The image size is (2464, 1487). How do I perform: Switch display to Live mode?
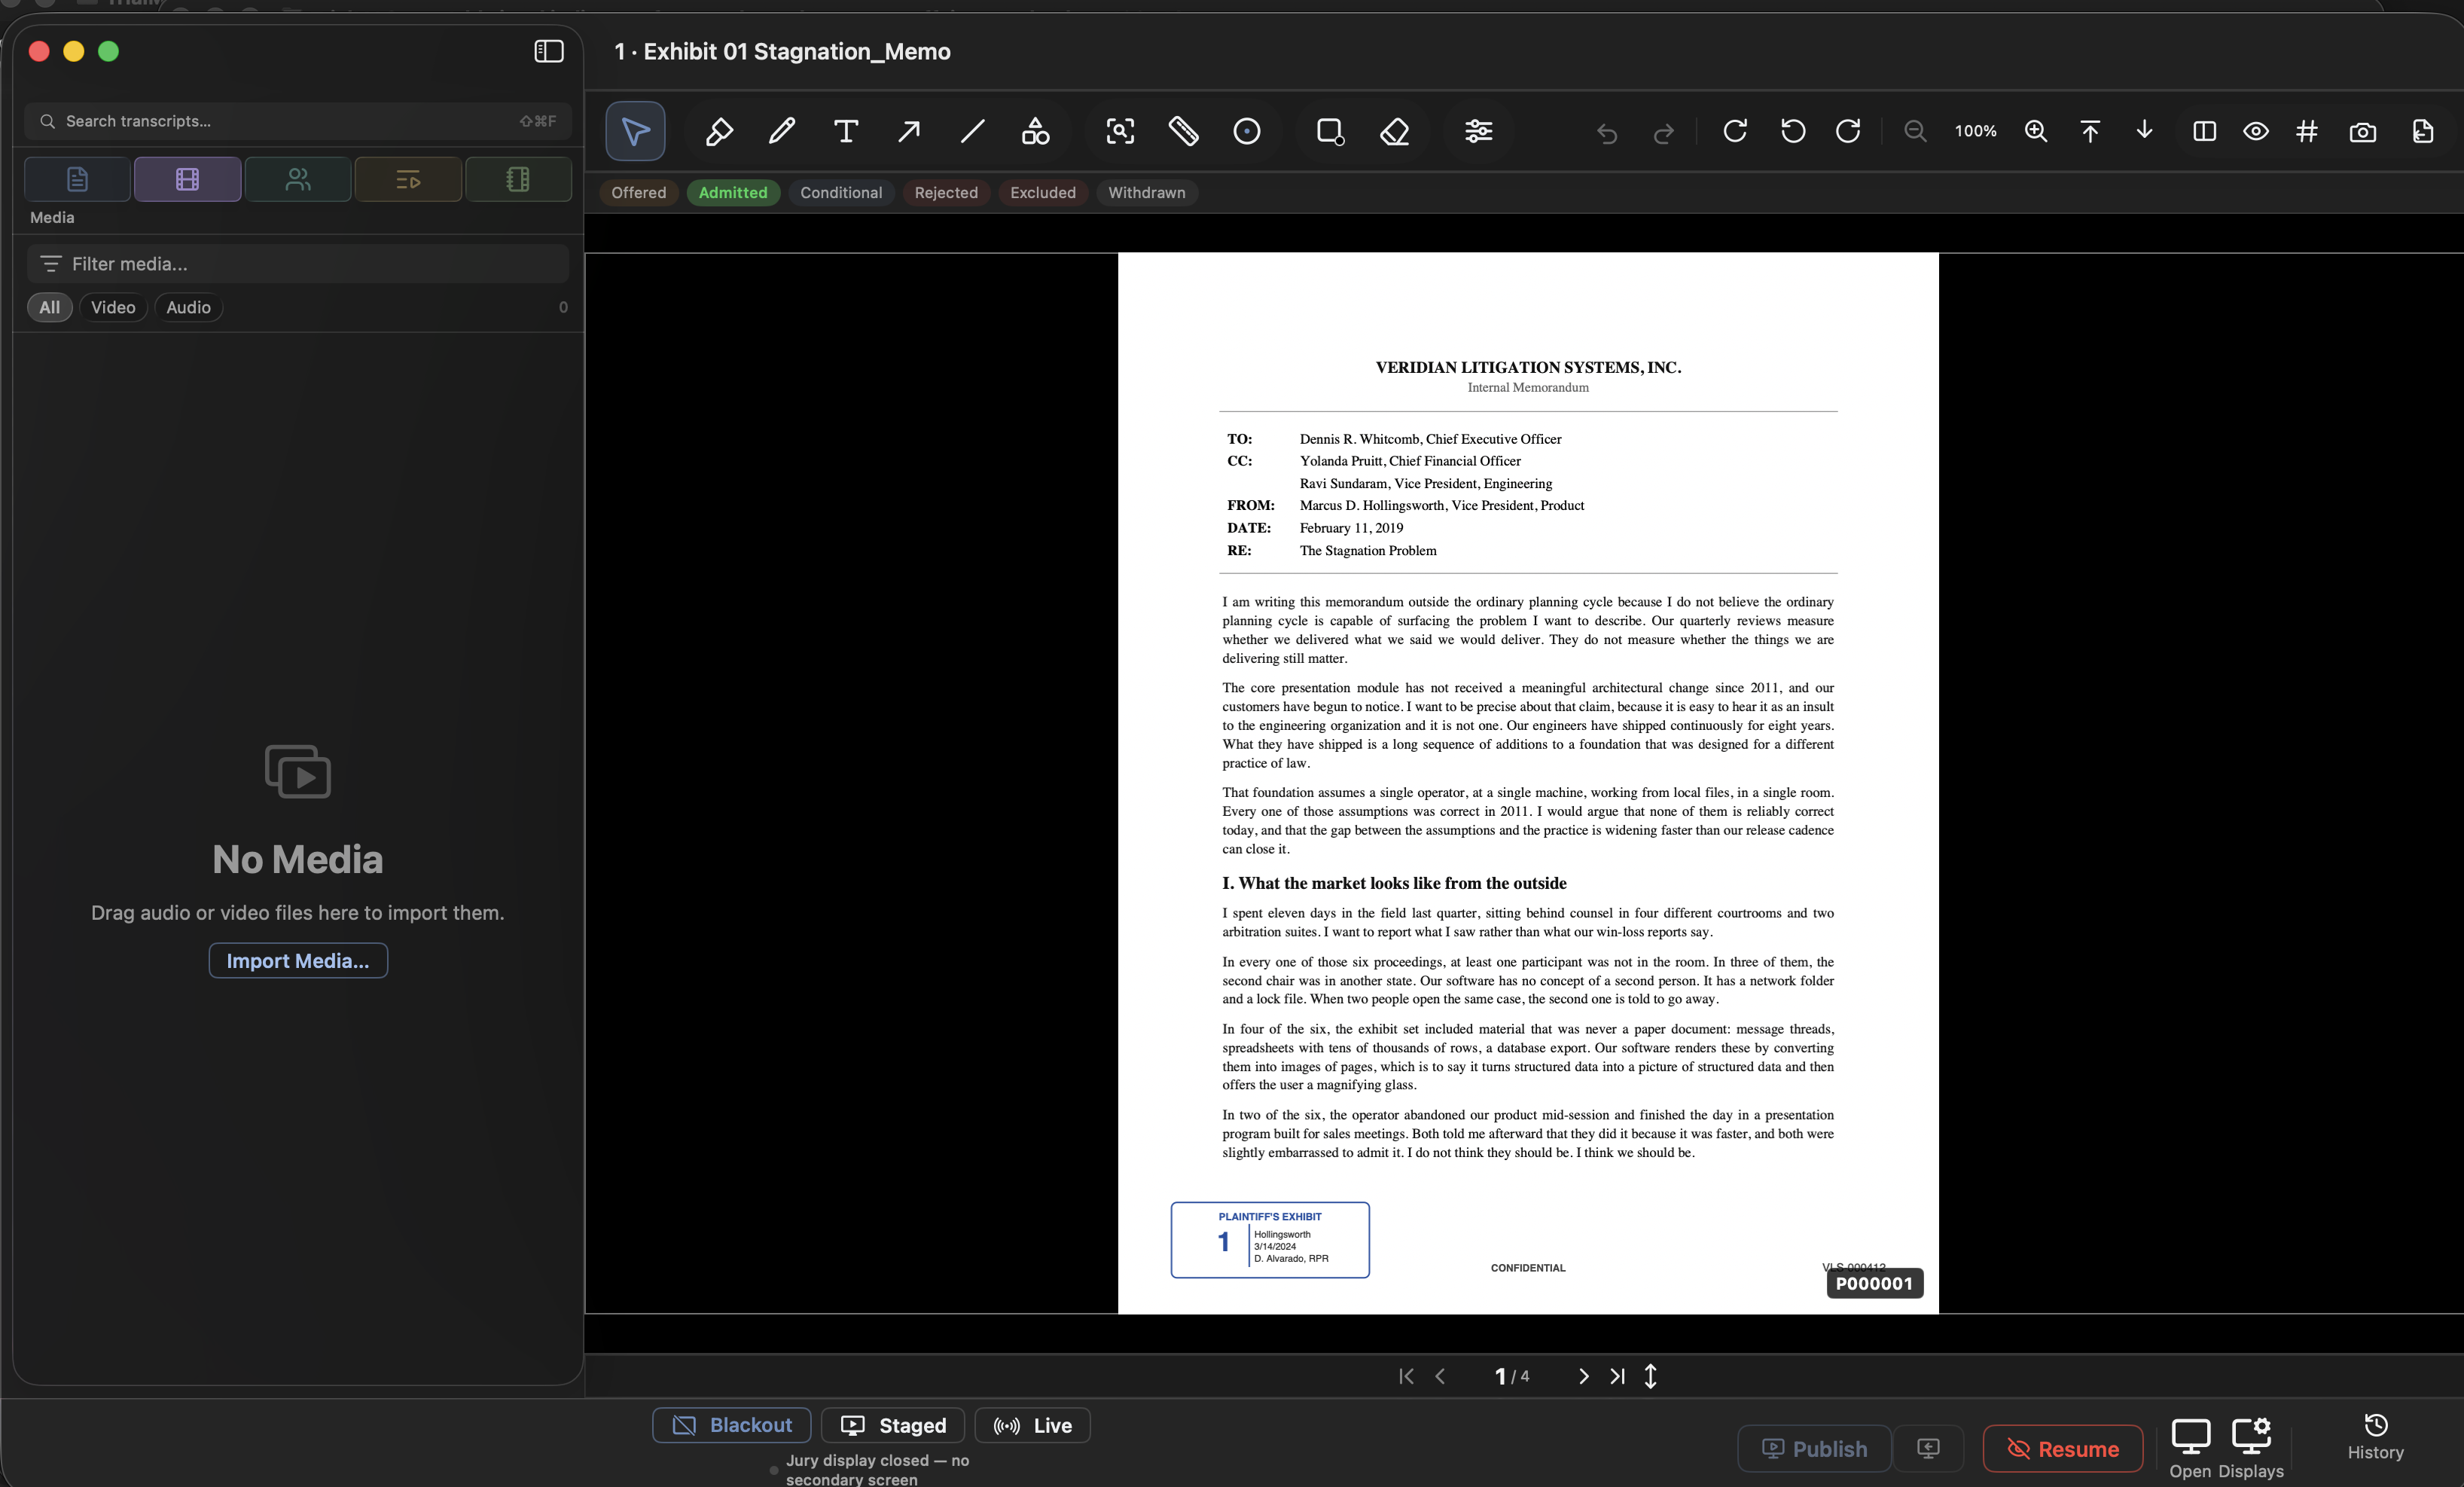[1032, 1425]
